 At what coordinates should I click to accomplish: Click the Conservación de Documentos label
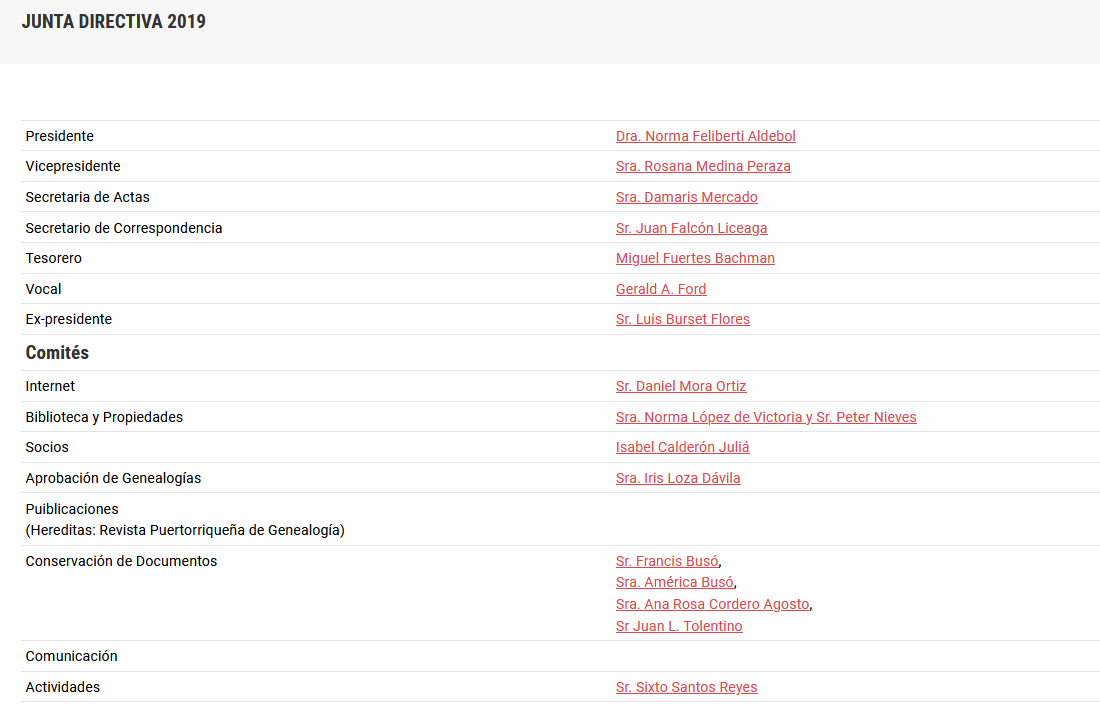pyautogui.click(x=121, y=561)
